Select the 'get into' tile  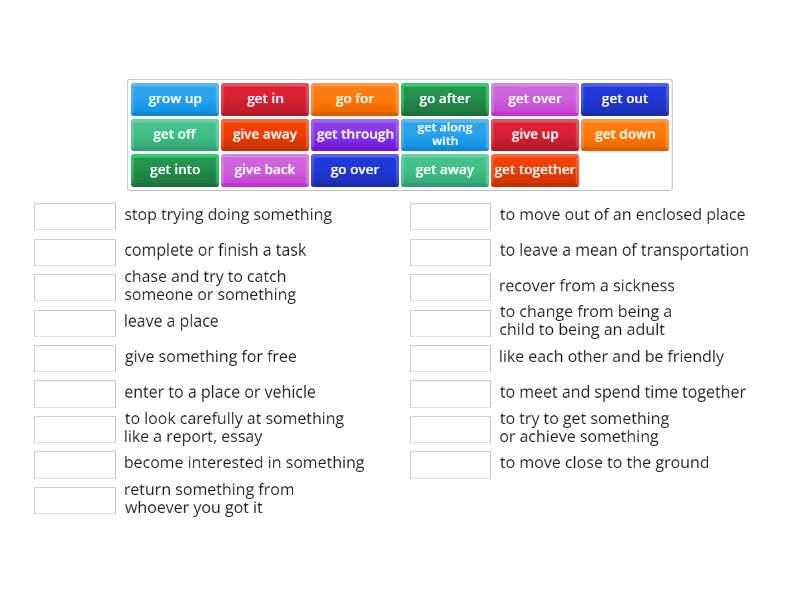coord(174,170)
